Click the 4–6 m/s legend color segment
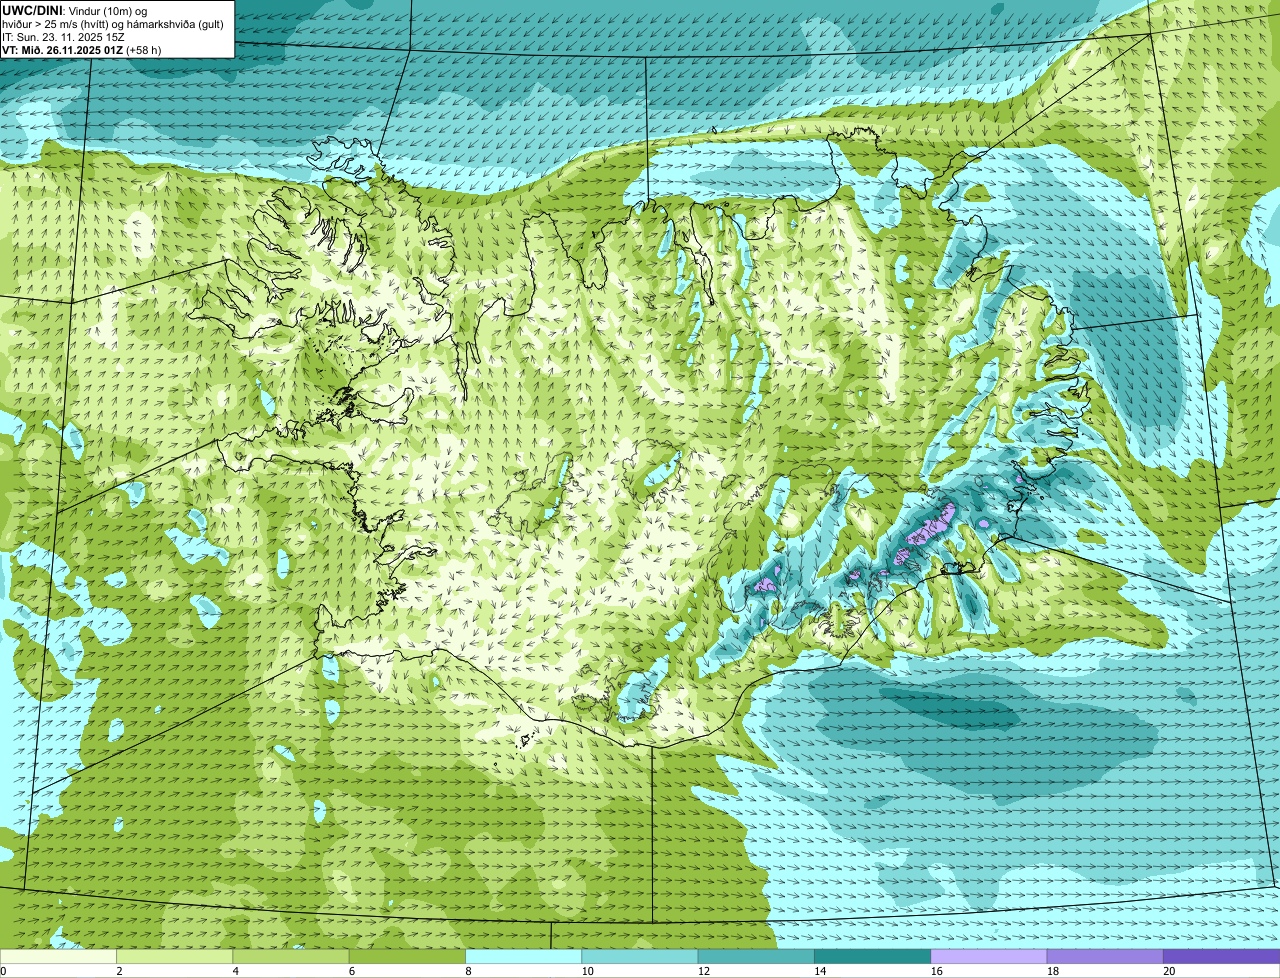The width and height of the screenshot is (1280, 978). click(291, 957)
